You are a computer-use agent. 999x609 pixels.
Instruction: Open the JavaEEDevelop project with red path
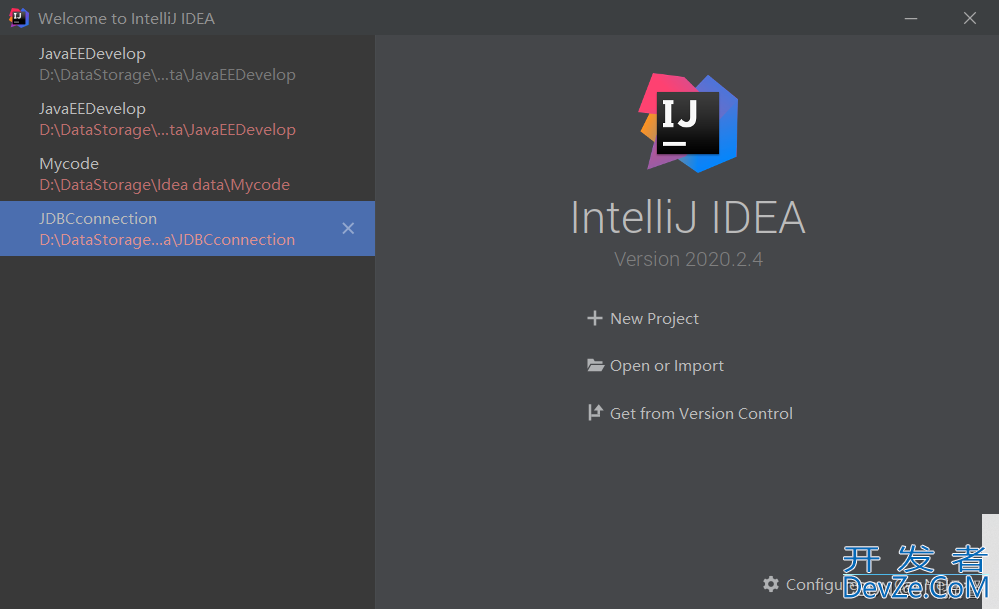[x=187, y=119]
